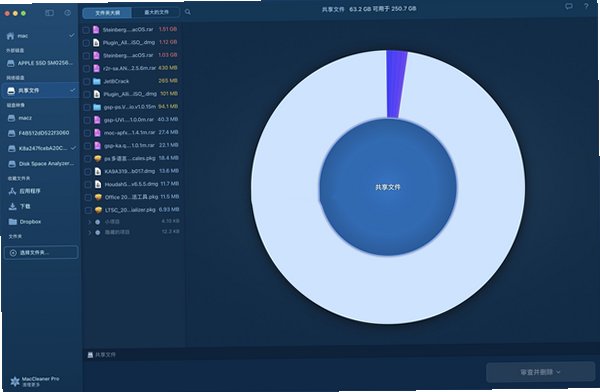Check the 1.12 GB Plugin_Alli dmg checkbox
This screenshot has width=600, height=392.
pyautogui.click(x=86, y=43)
